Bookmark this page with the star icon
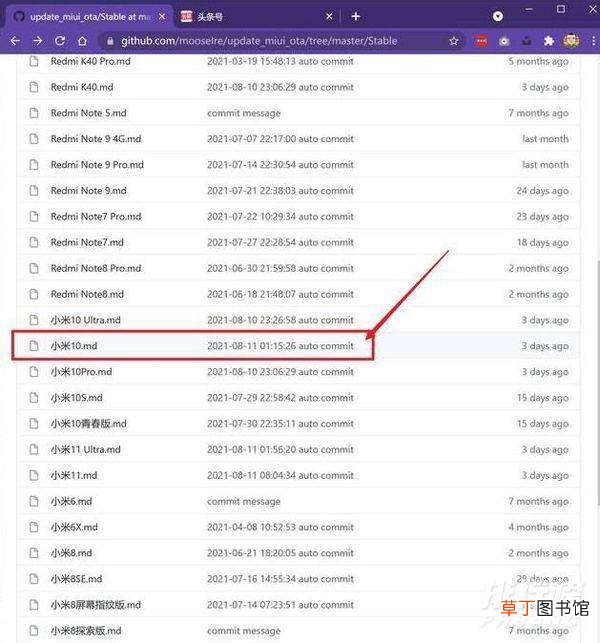 pos(454,41)
